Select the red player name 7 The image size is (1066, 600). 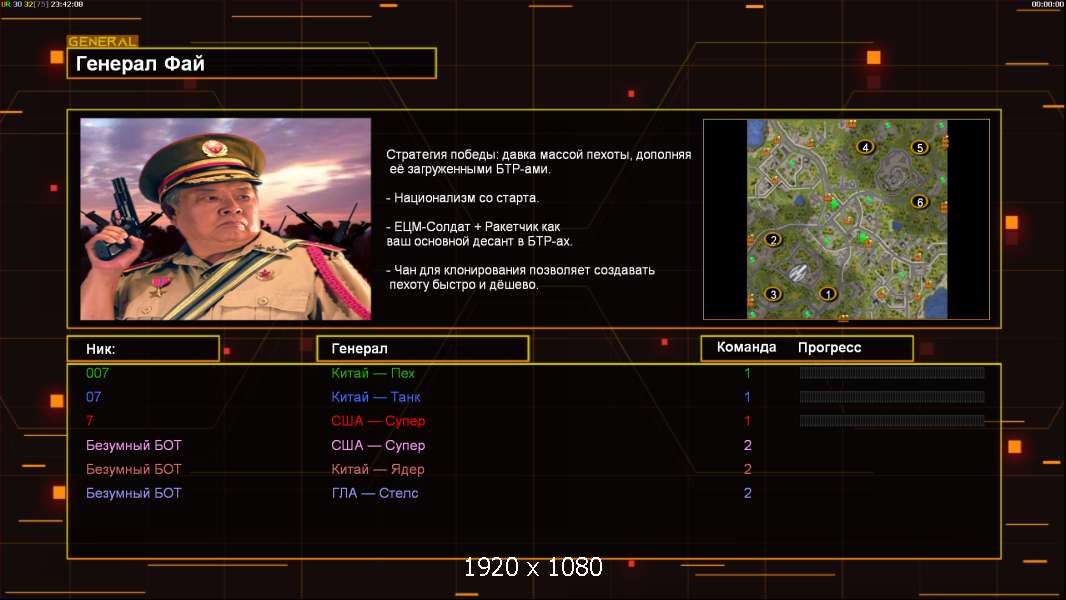point(89,421)
